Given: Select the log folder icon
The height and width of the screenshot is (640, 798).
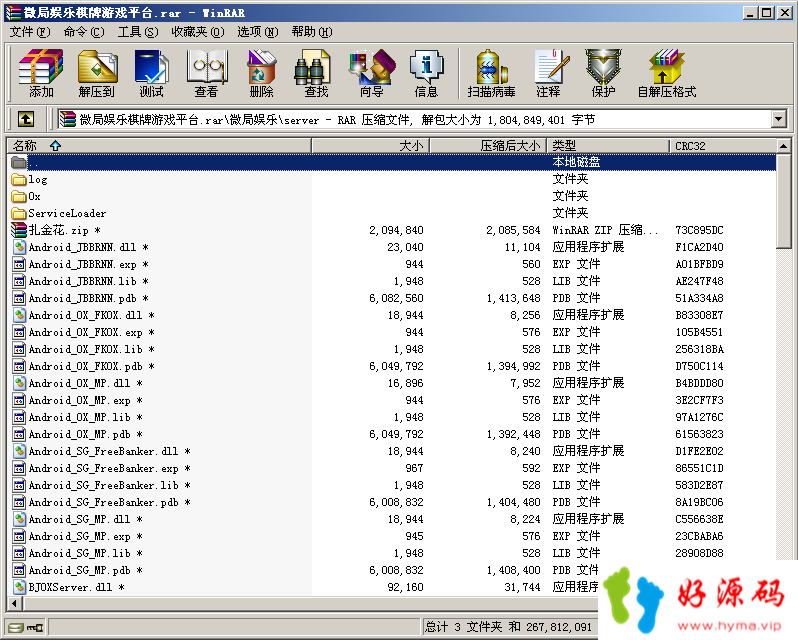Looking at the screenshot, I should (19, 180).
